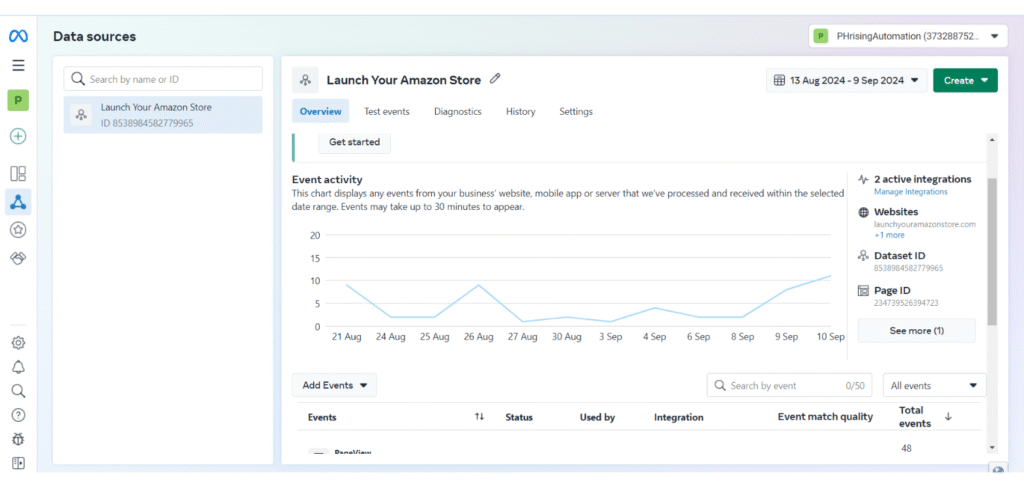Open the help question mark icon
This screenshot has height=487, width=1024.
click(18, 415)
